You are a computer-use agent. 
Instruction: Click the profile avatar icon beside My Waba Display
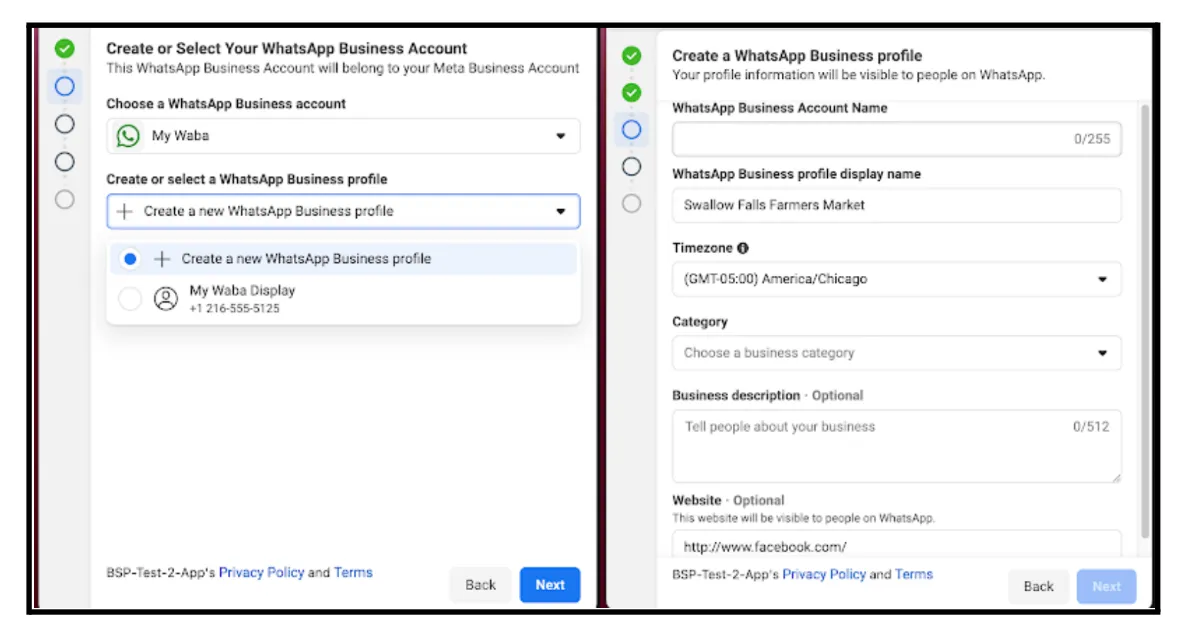[x=165, y=299]
